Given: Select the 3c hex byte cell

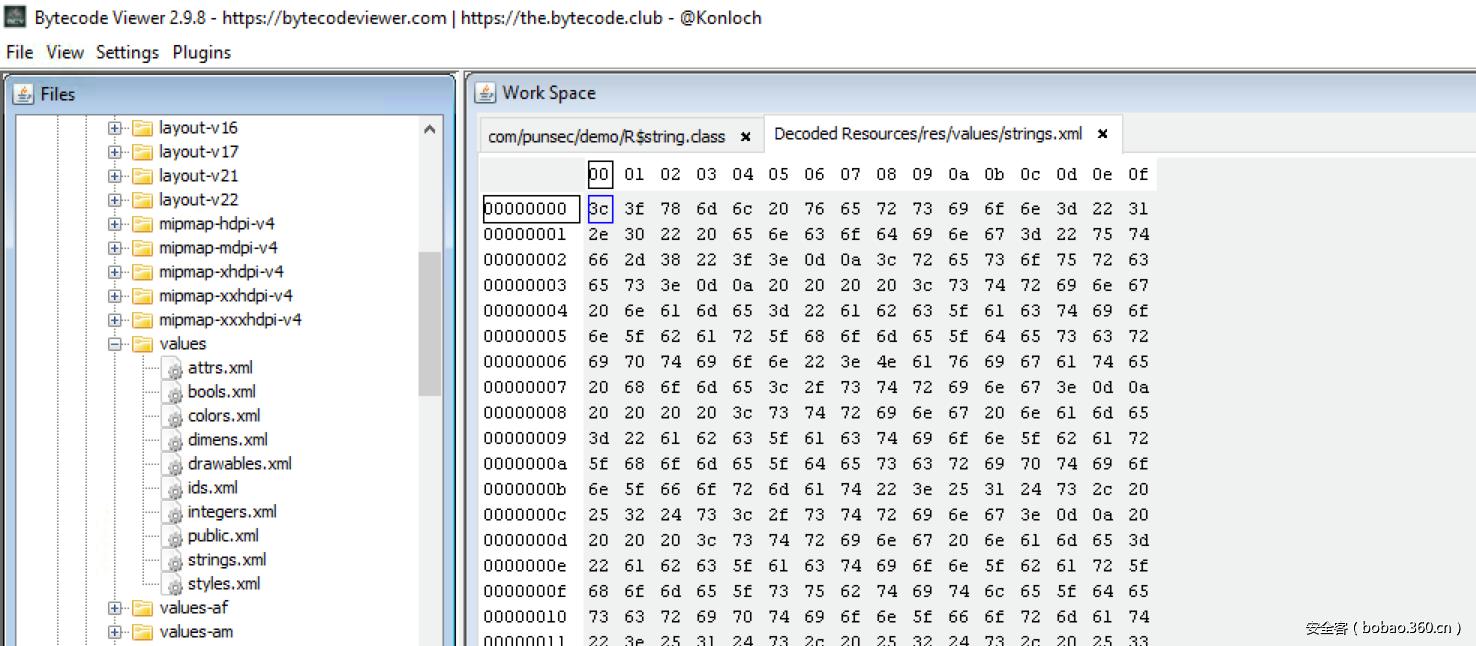Looking at the screenshot, I should (x=599, y=209).
